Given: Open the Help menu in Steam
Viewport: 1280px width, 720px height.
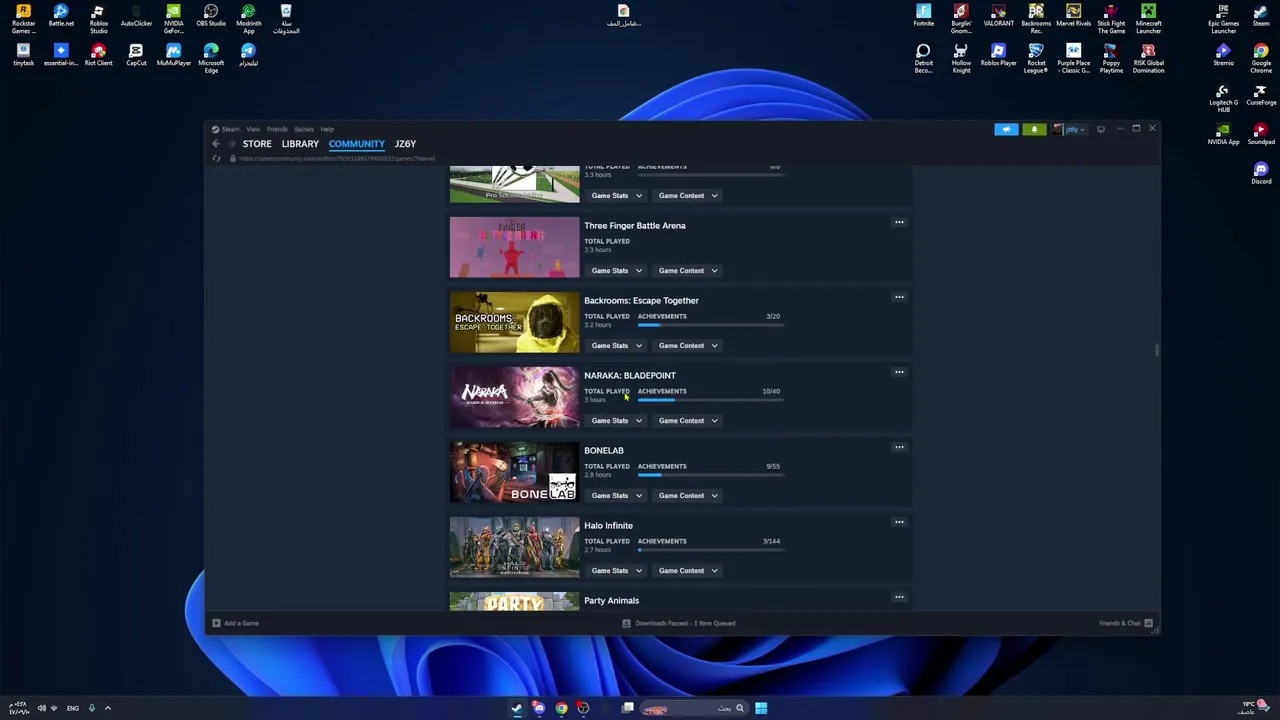Looking at the screenshot, I should pyautogui.click(x=327, y=129).
